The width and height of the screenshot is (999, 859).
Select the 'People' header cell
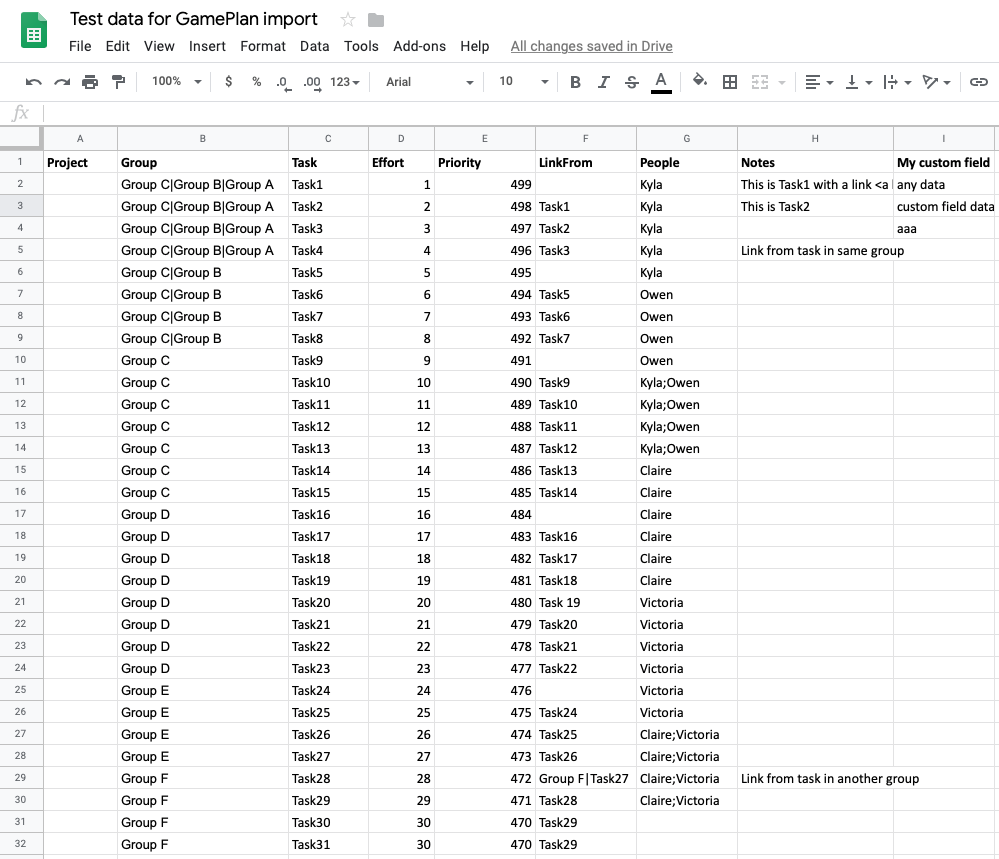coord(686,162)
